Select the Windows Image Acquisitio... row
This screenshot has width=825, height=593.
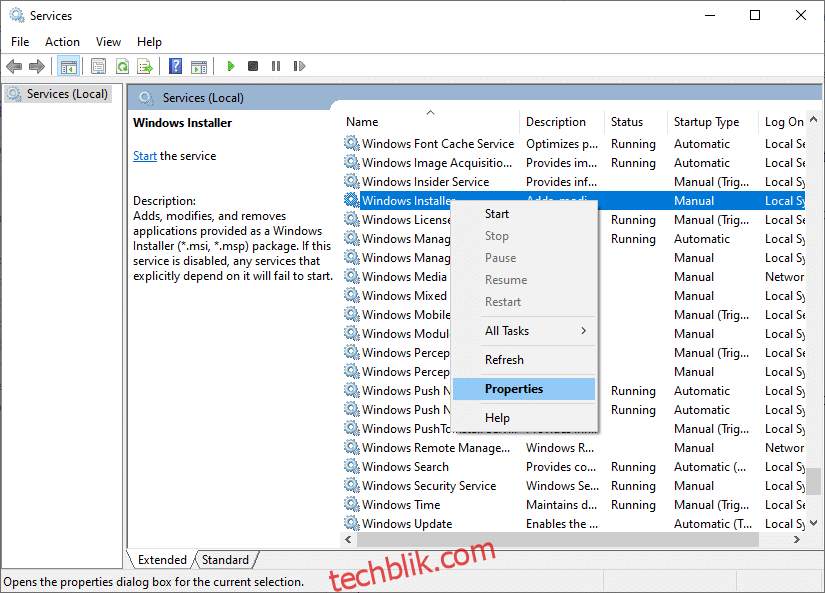tap(575, 163)
